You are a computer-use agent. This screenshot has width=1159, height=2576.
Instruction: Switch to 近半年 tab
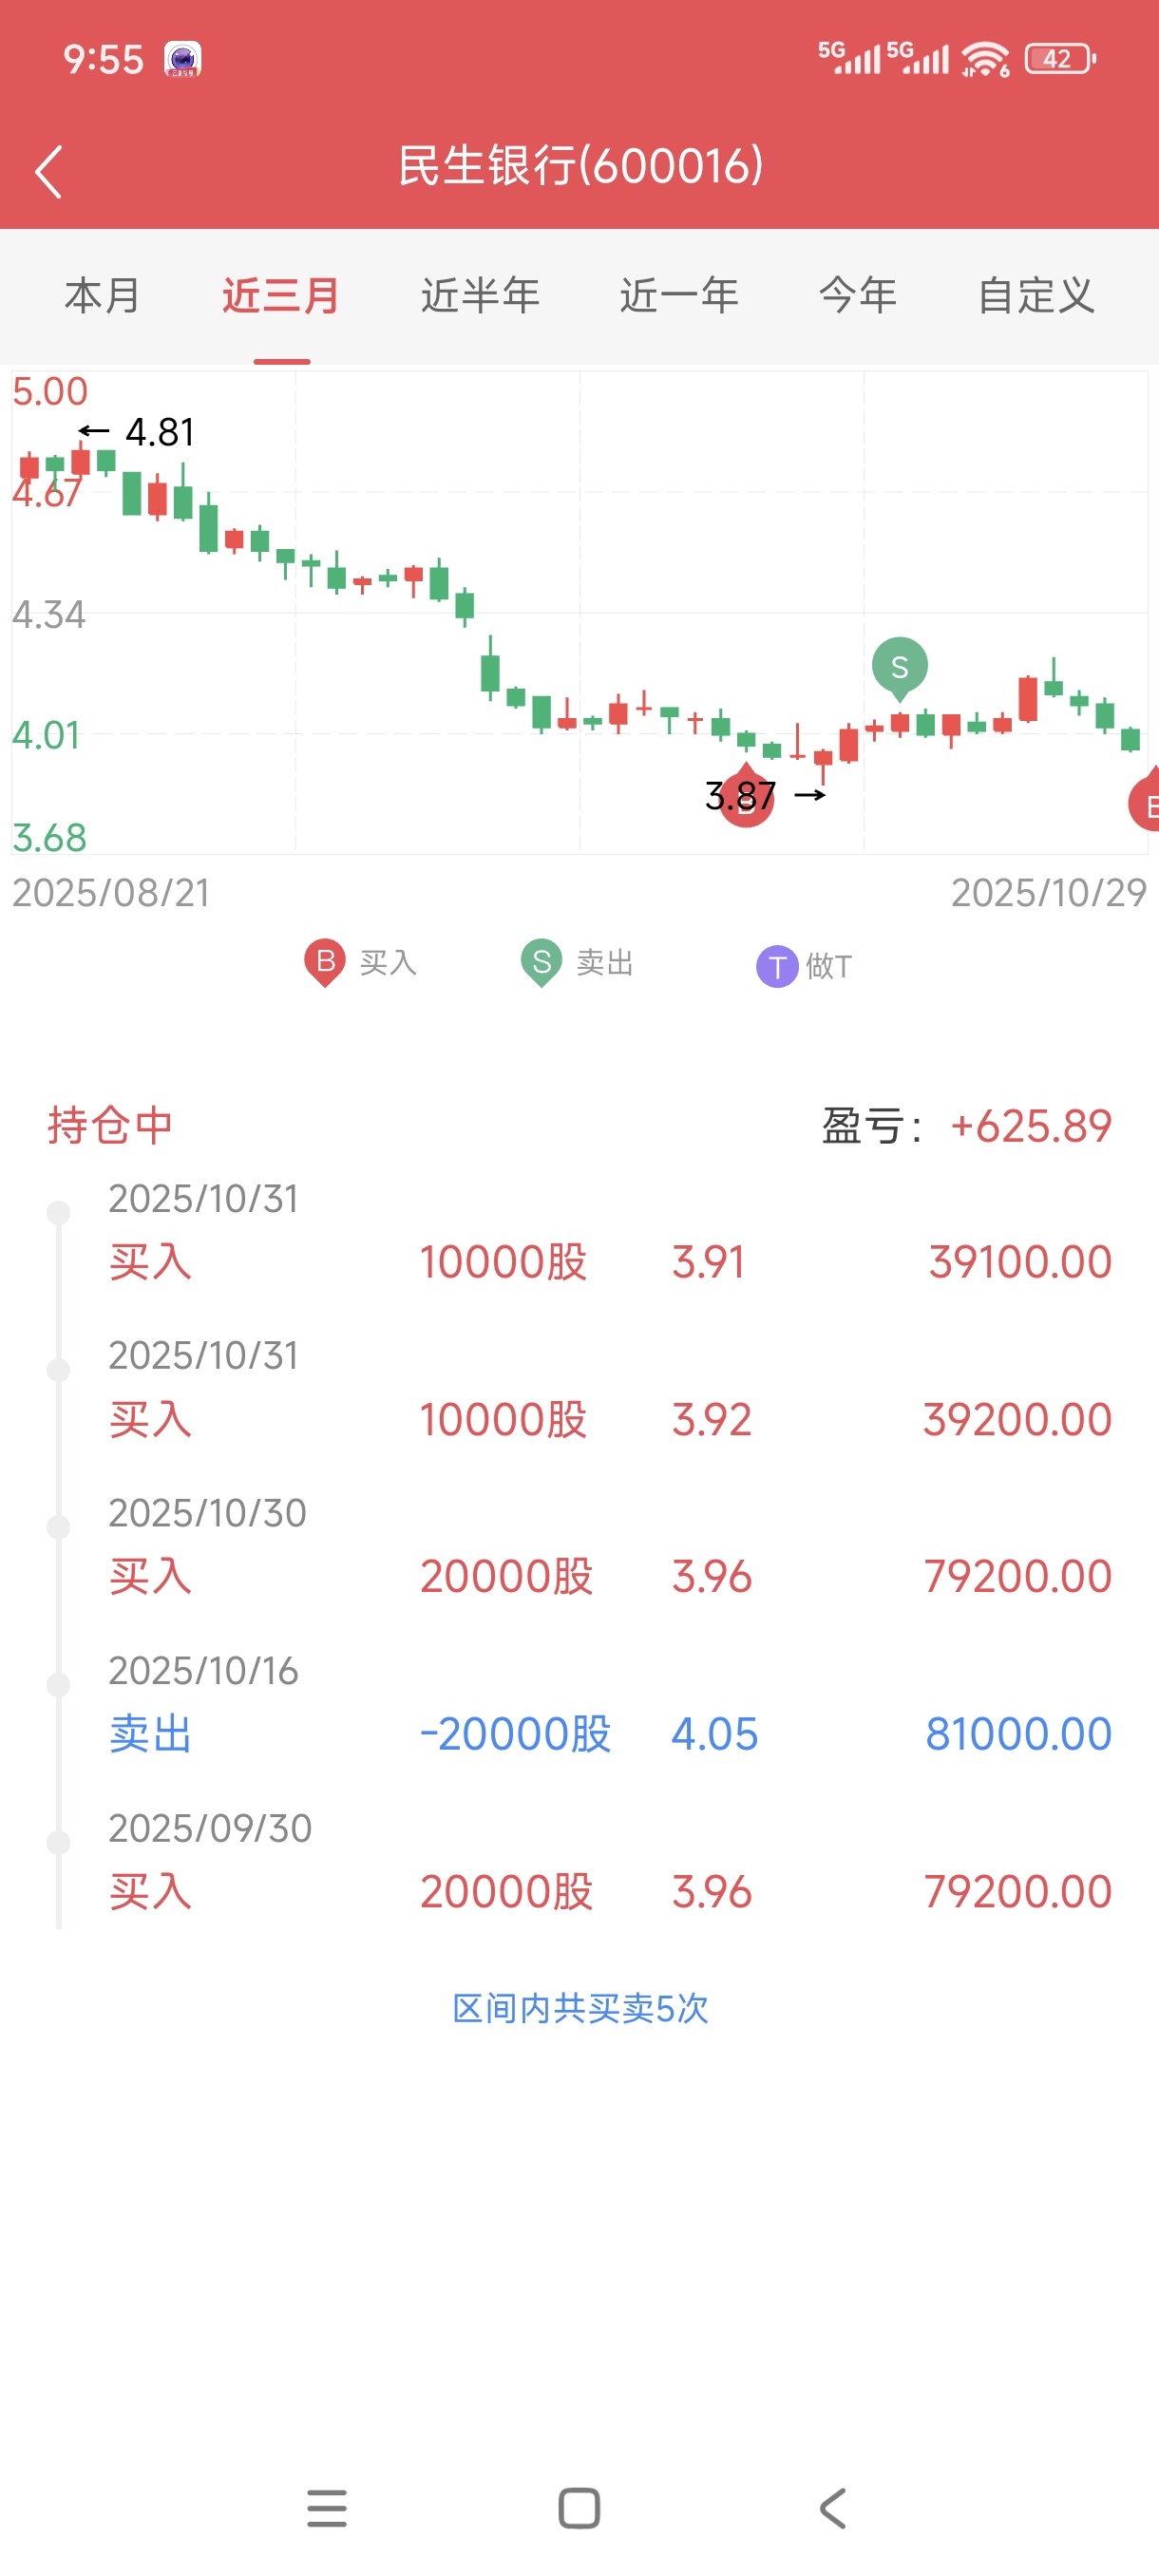pos(480,296)
